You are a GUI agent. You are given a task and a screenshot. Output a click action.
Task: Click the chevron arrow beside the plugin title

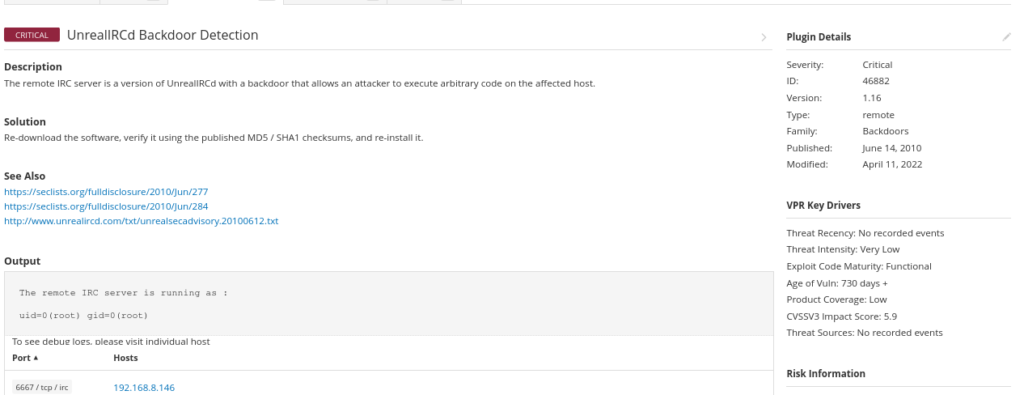click(x=763, y=37)
